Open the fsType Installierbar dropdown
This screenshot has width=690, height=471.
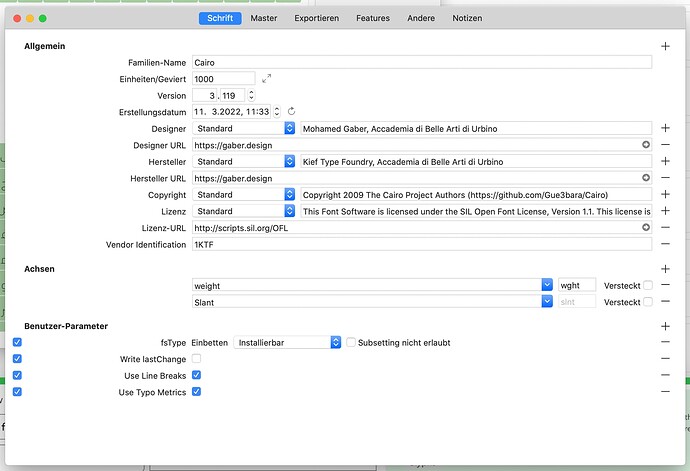(287, 342)
